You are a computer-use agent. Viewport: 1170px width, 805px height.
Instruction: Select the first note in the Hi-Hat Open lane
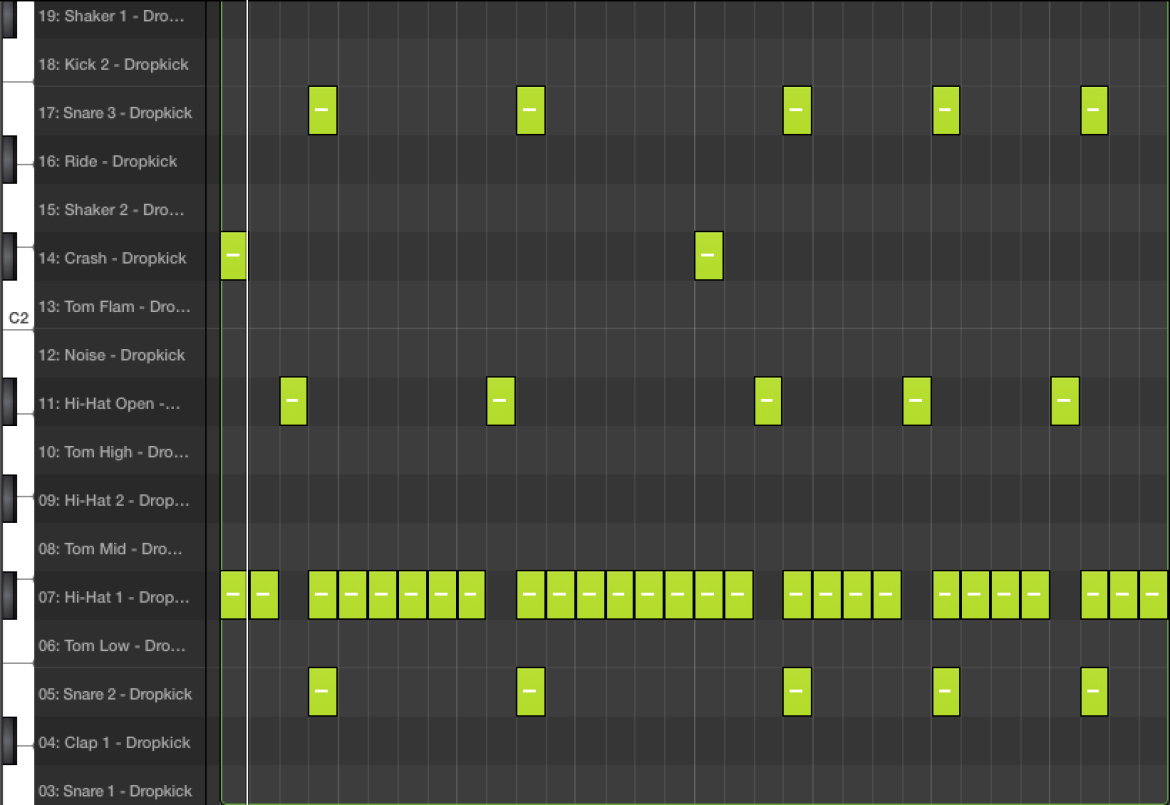[293, 401]
